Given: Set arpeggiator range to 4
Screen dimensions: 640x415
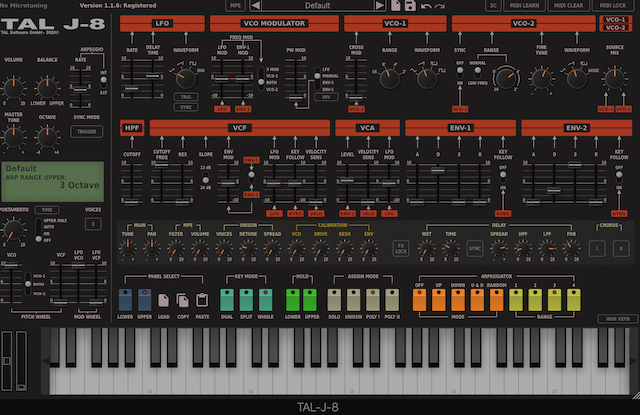Looking at the screenshot, I should (x=574, y=300).
